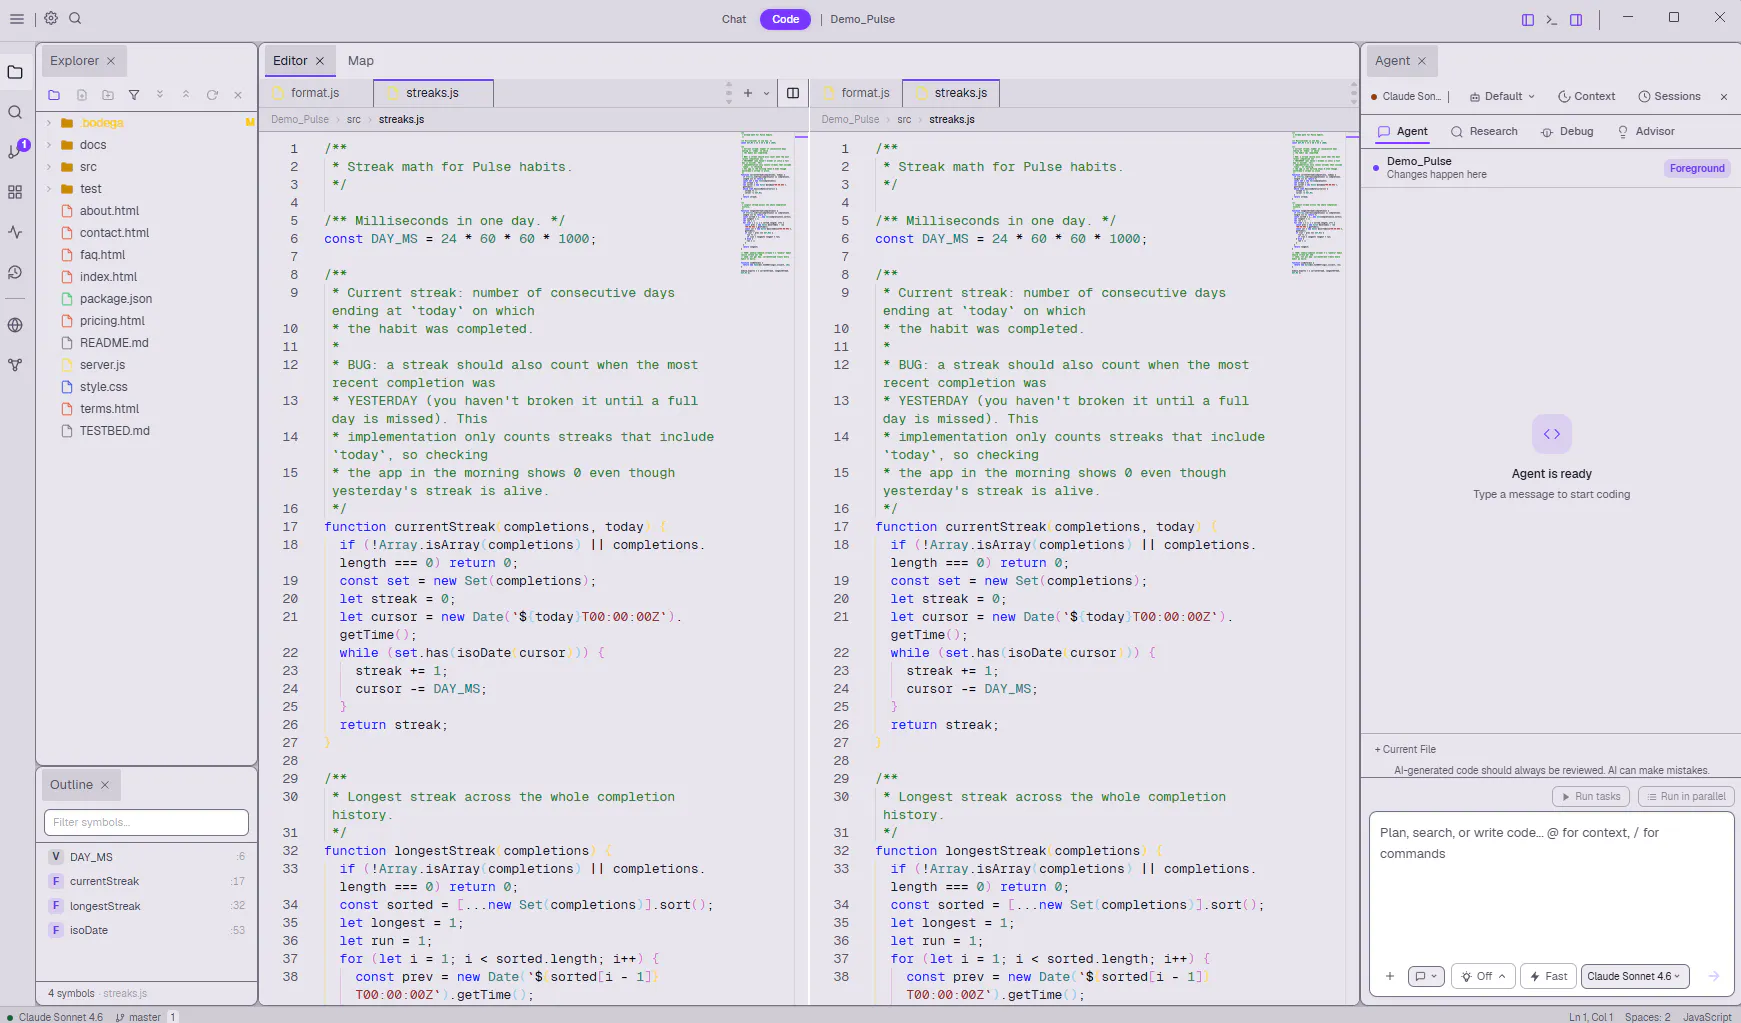Click the right editor minimap
The image size is (1741, 1023).
pos(1318,203)
